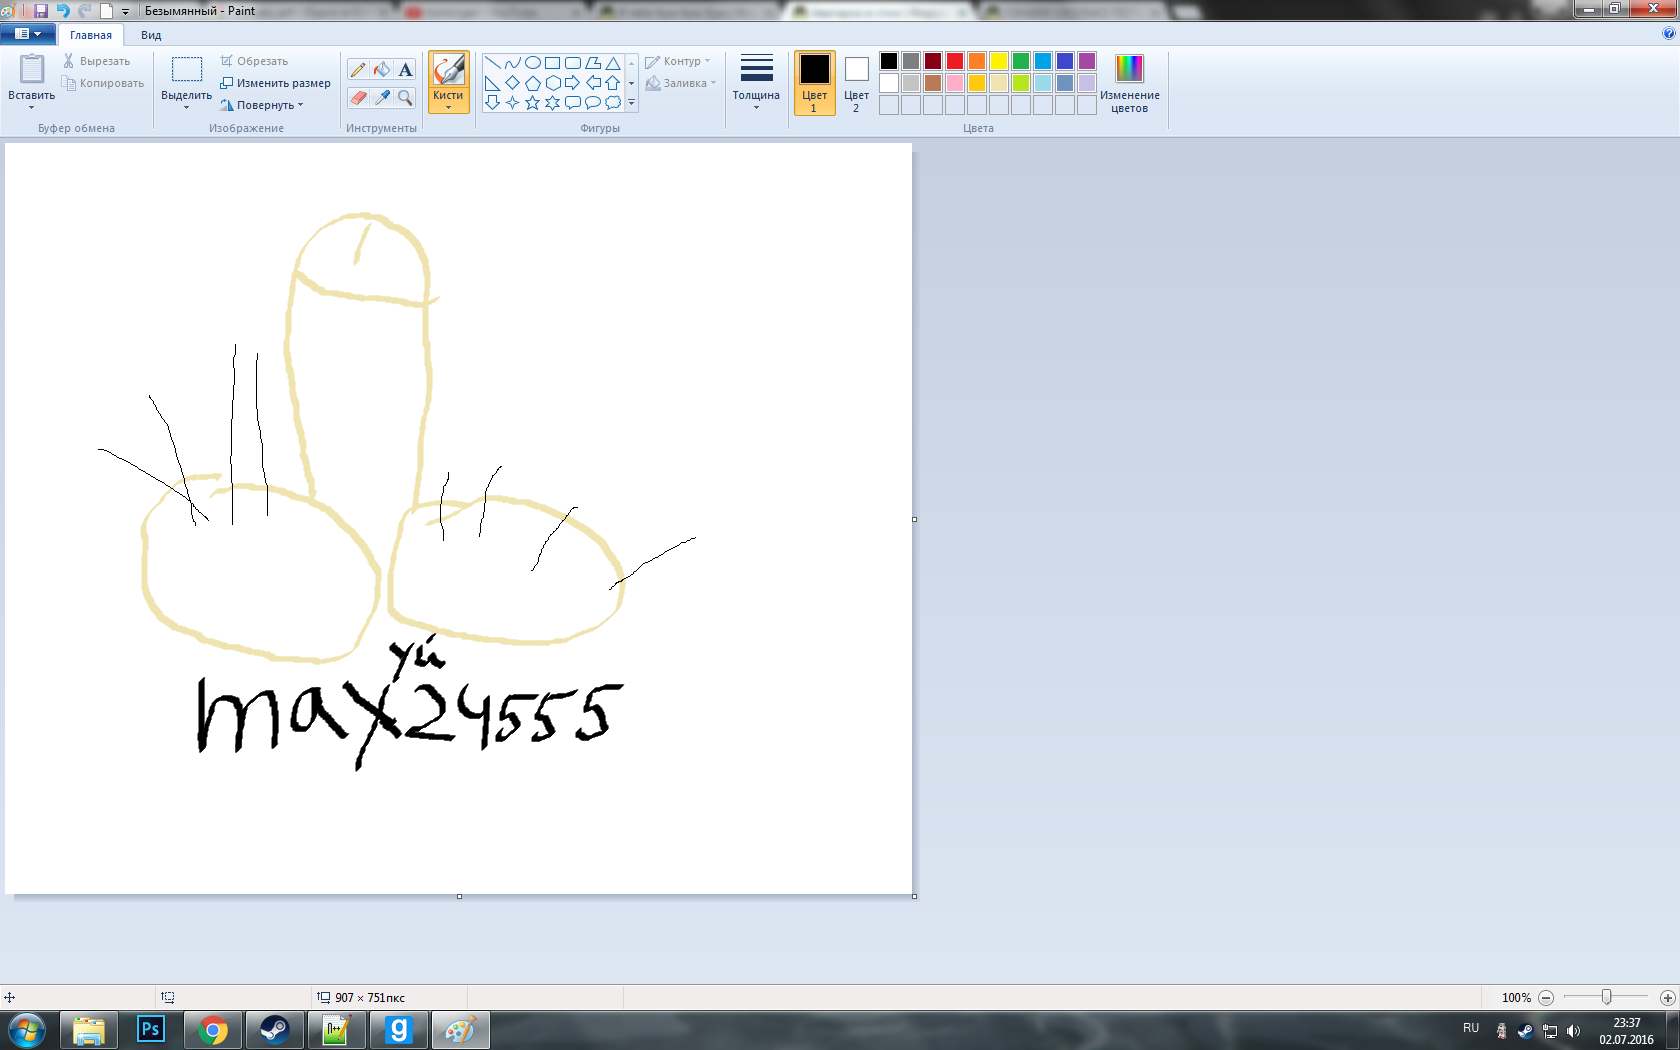Open Photoshop from the taskbar
Screen dimensions: 1680x1050
[x=150, y=1030]
